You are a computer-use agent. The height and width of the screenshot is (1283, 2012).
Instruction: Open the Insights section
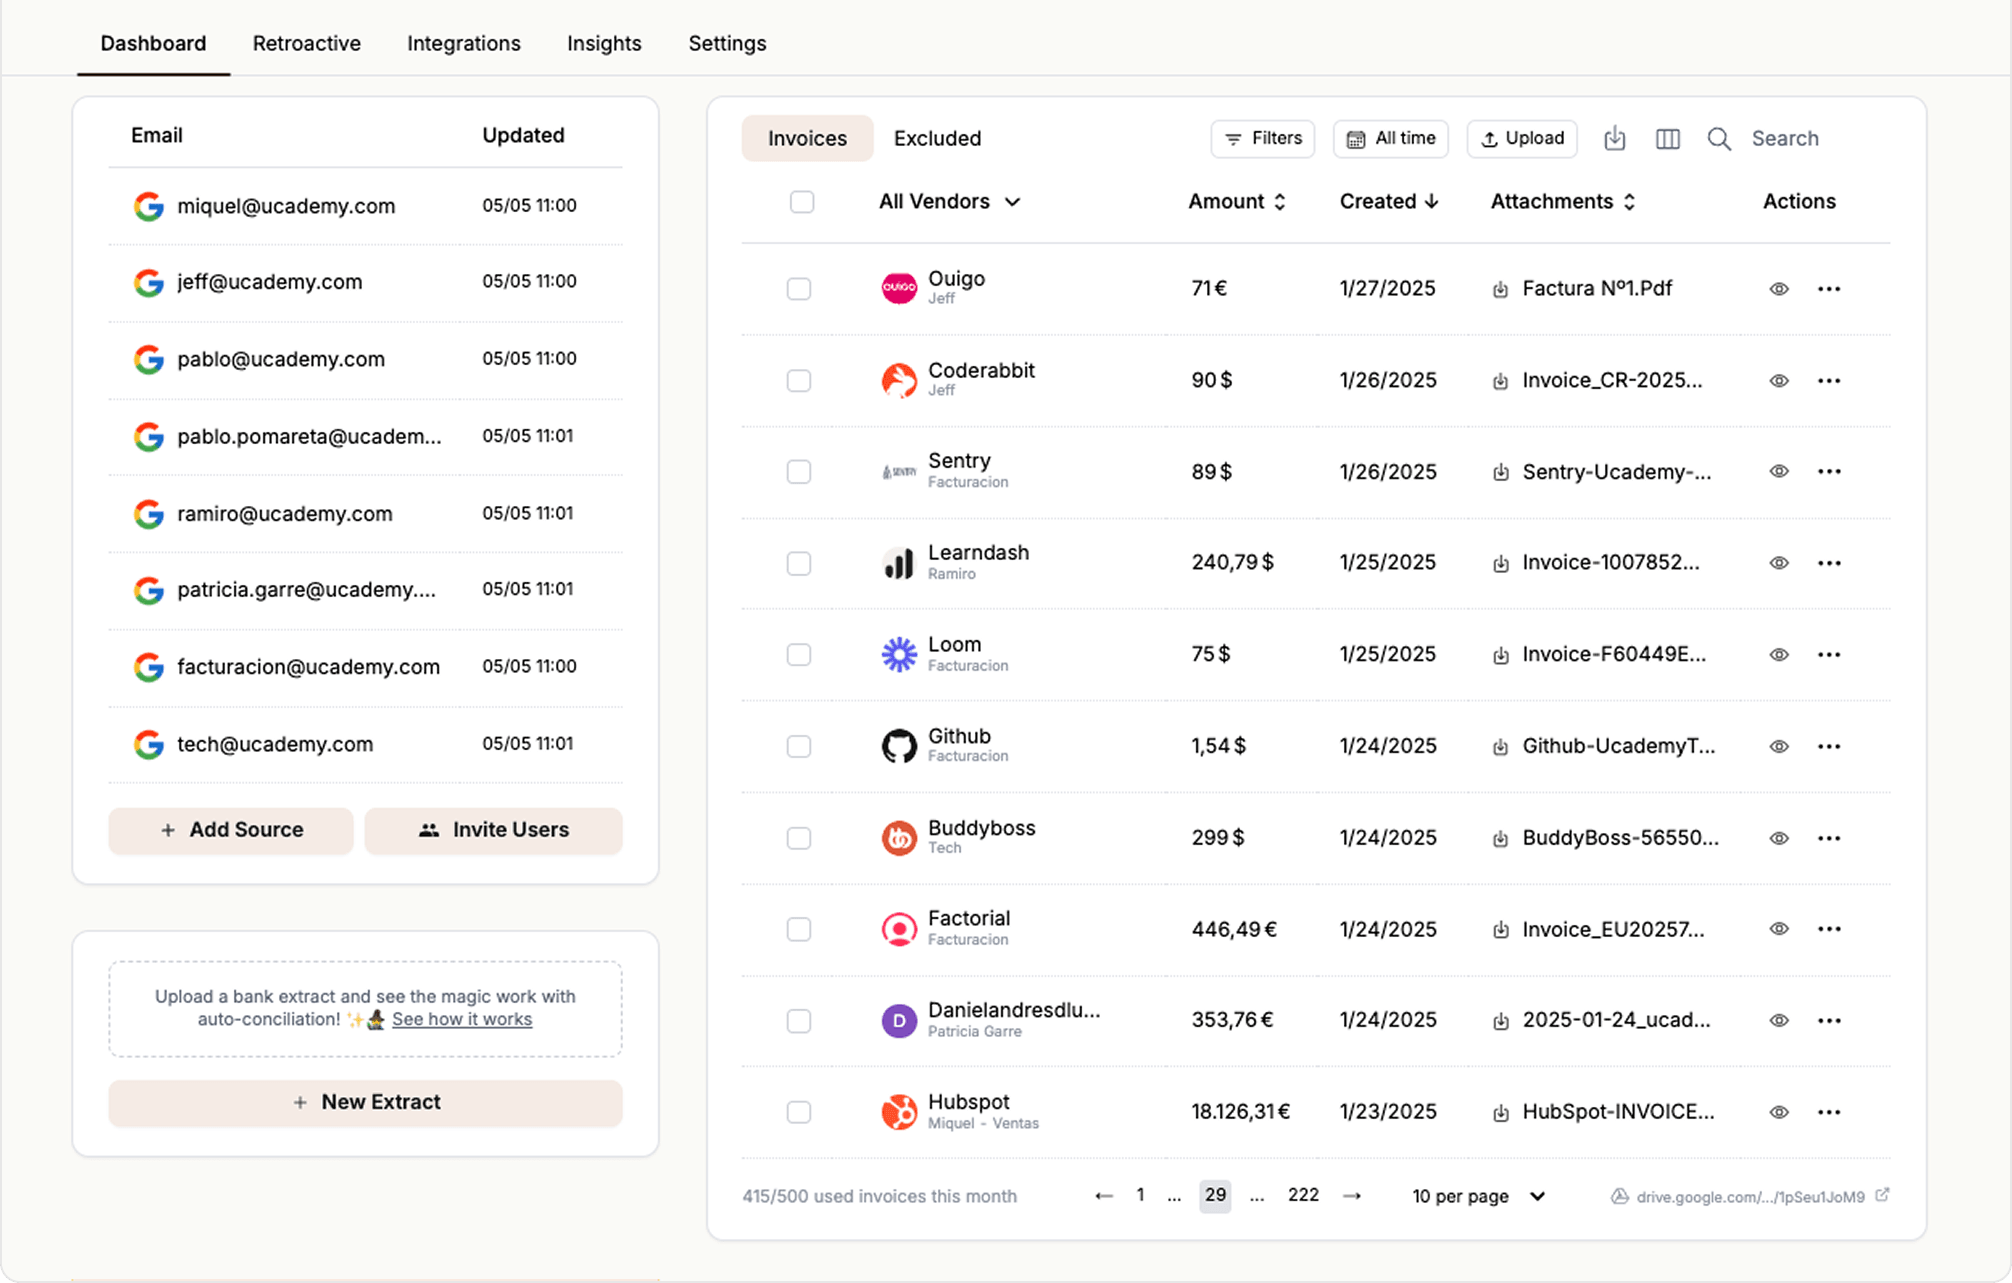point(603,43)
